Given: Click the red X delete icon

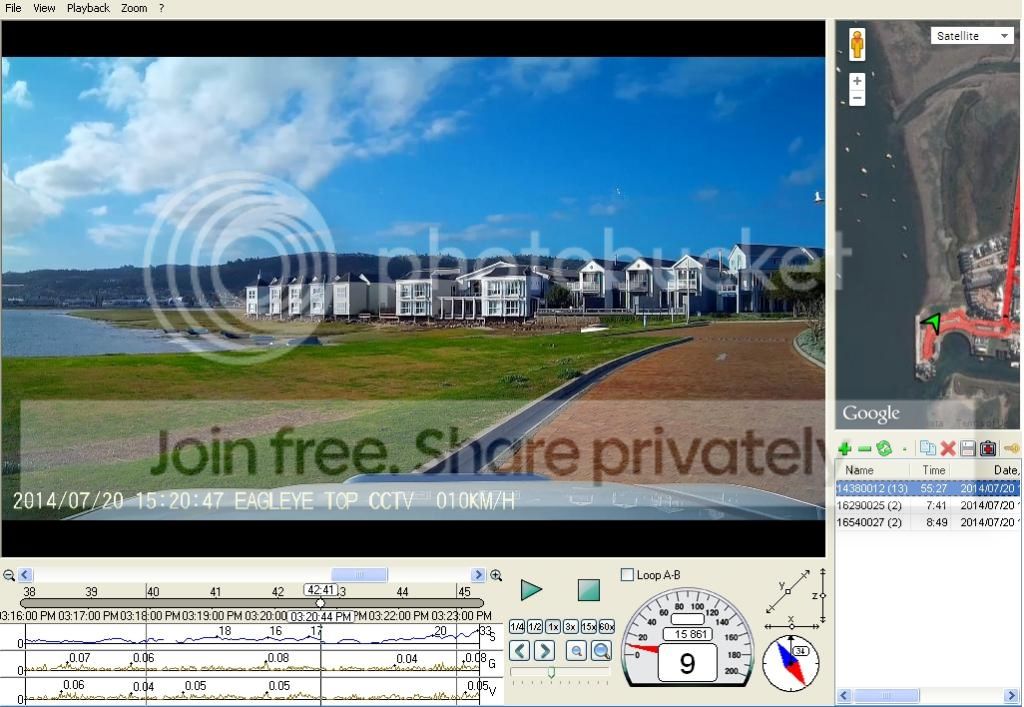Looking at the screenshot, I should [x=948, y=448].
